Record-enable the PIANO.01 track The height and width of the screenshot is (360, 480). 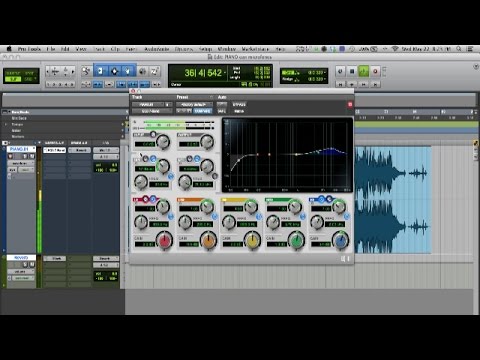point(11,156)
